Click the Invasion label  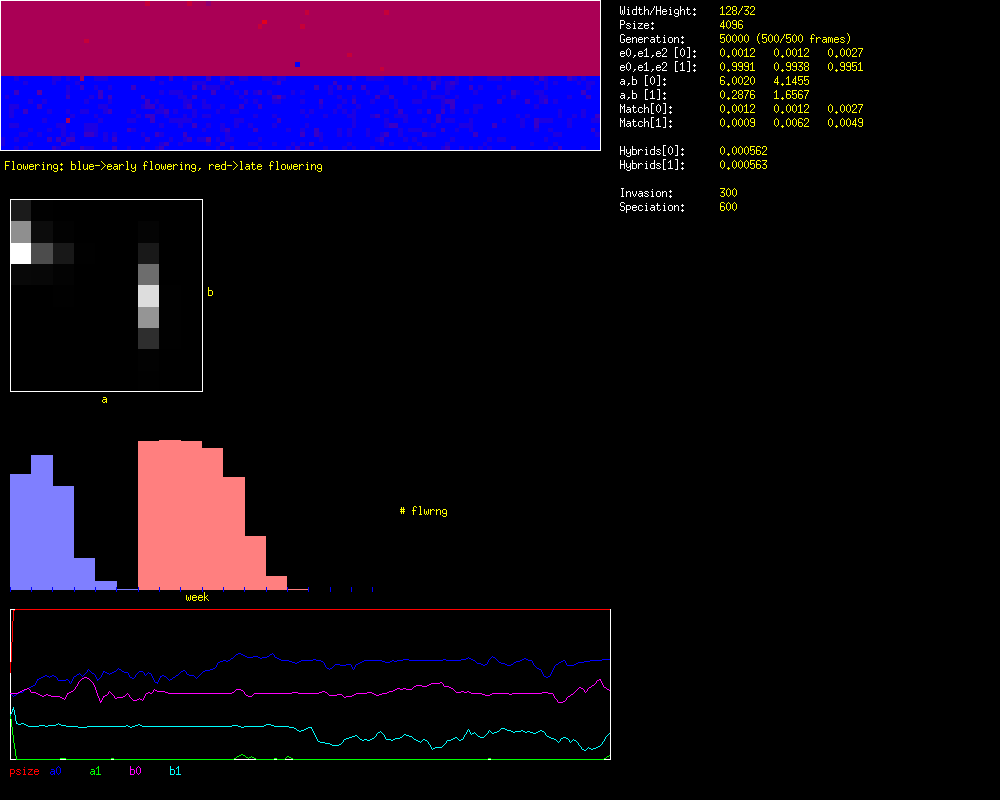point(645,194)
